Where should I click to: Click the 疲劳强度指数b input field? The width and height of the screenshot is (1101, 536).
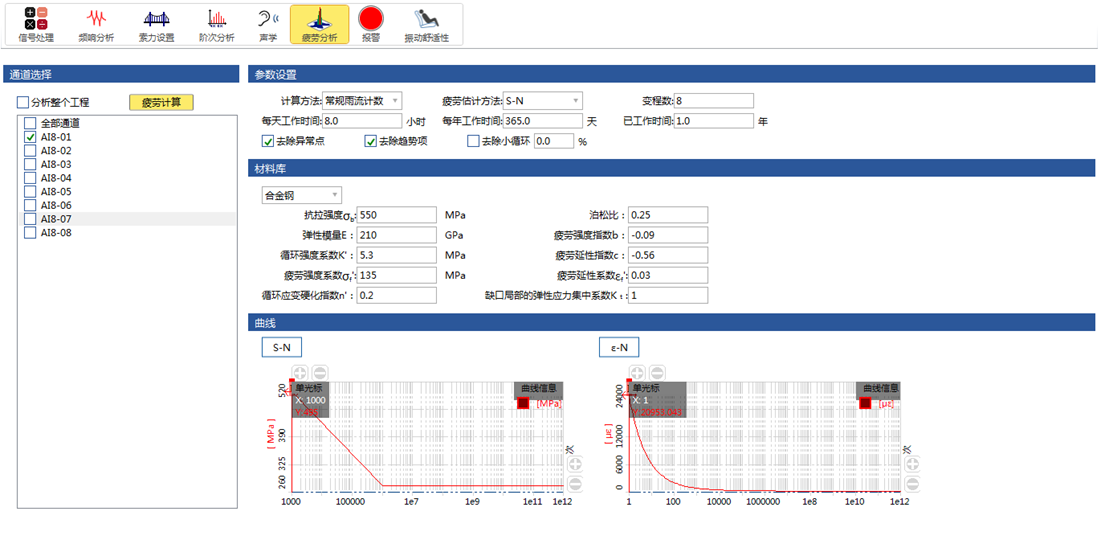point(668,235)
